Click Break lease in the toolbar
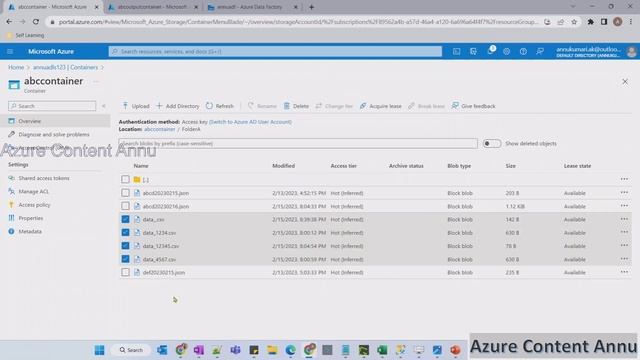 point(427,106)
